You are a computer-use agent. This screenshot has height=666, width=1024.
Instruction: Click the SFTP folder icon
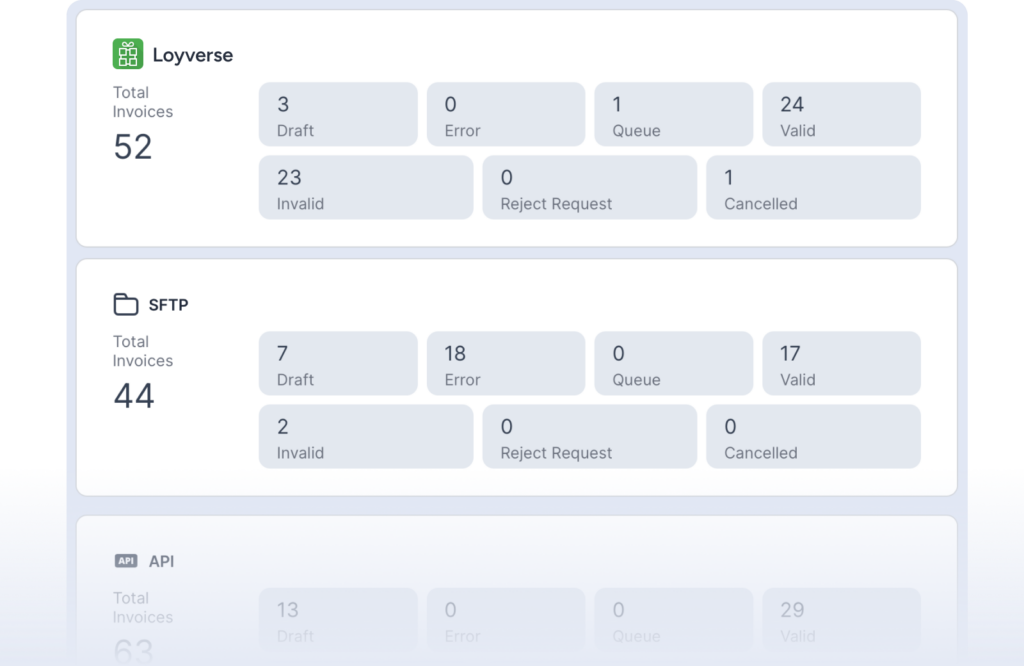click(x=126, y=304)
